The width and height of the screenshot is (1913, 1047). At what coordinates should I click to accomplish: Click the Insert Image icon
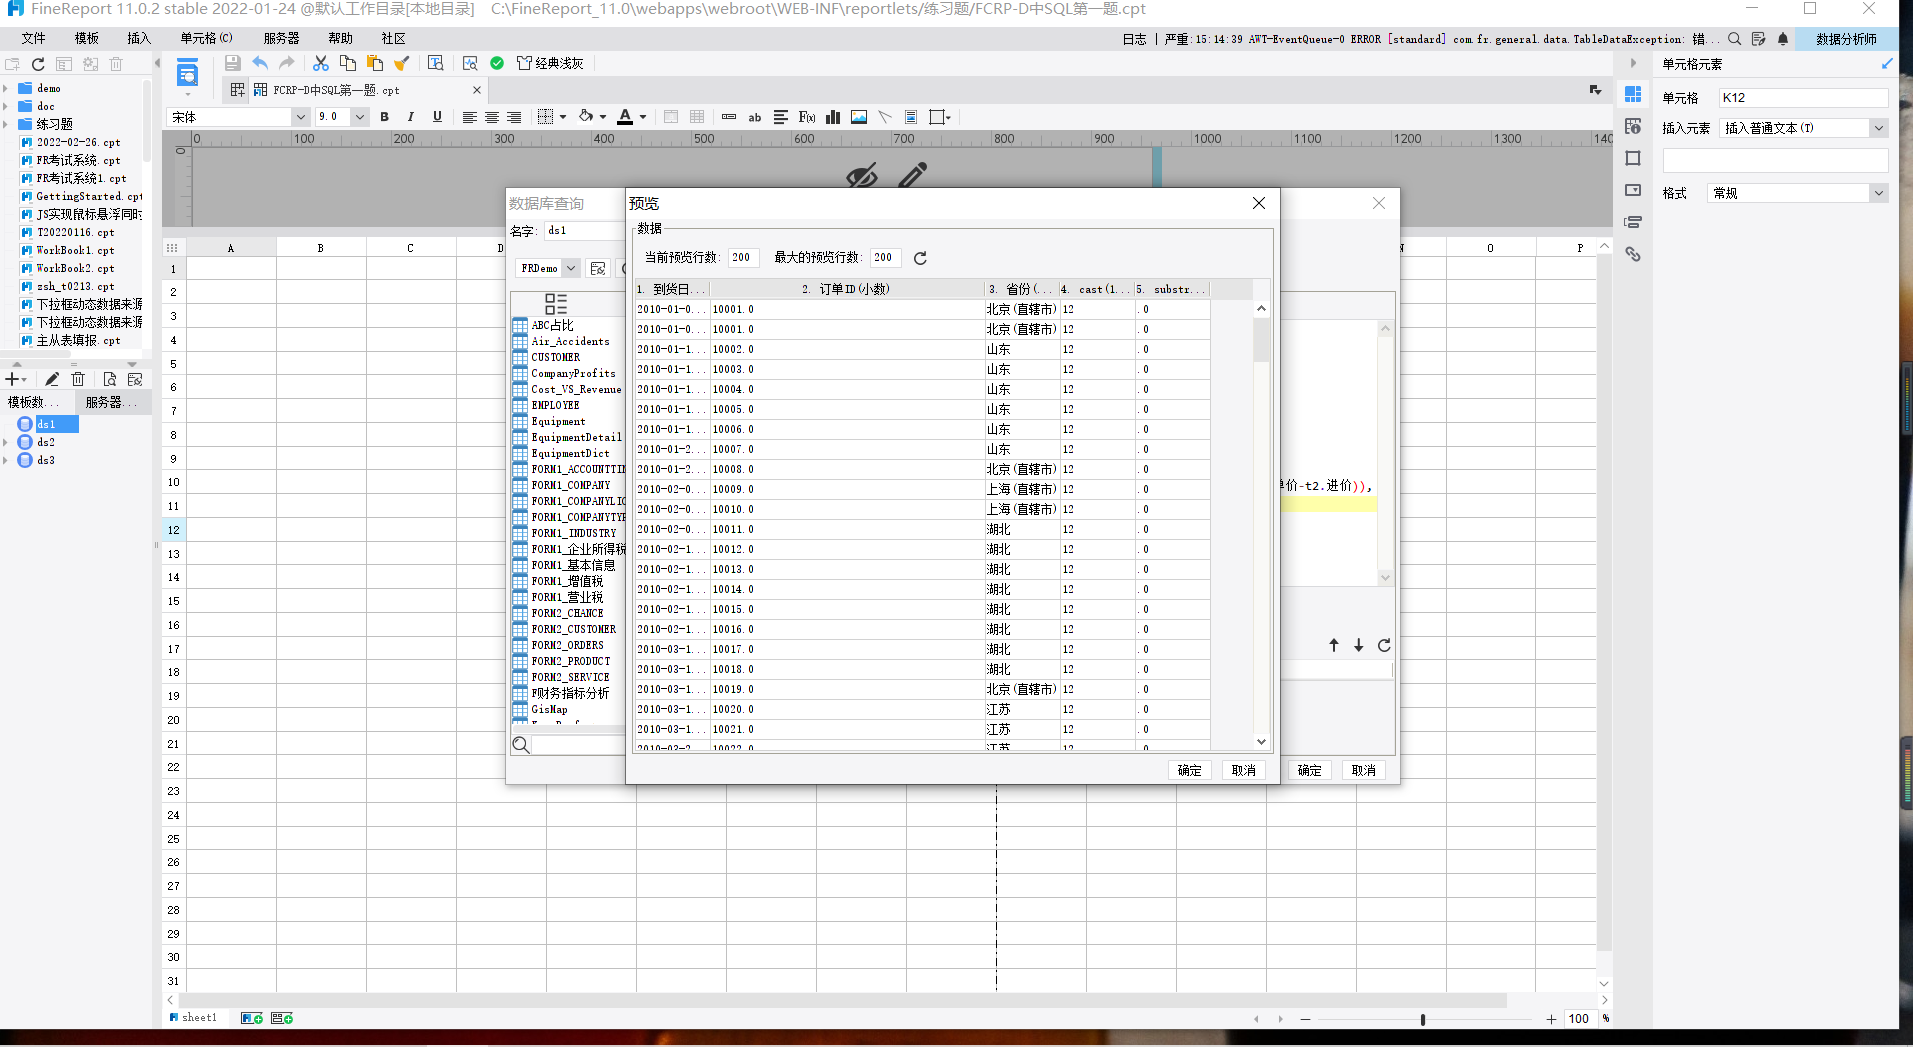[859, 117]
